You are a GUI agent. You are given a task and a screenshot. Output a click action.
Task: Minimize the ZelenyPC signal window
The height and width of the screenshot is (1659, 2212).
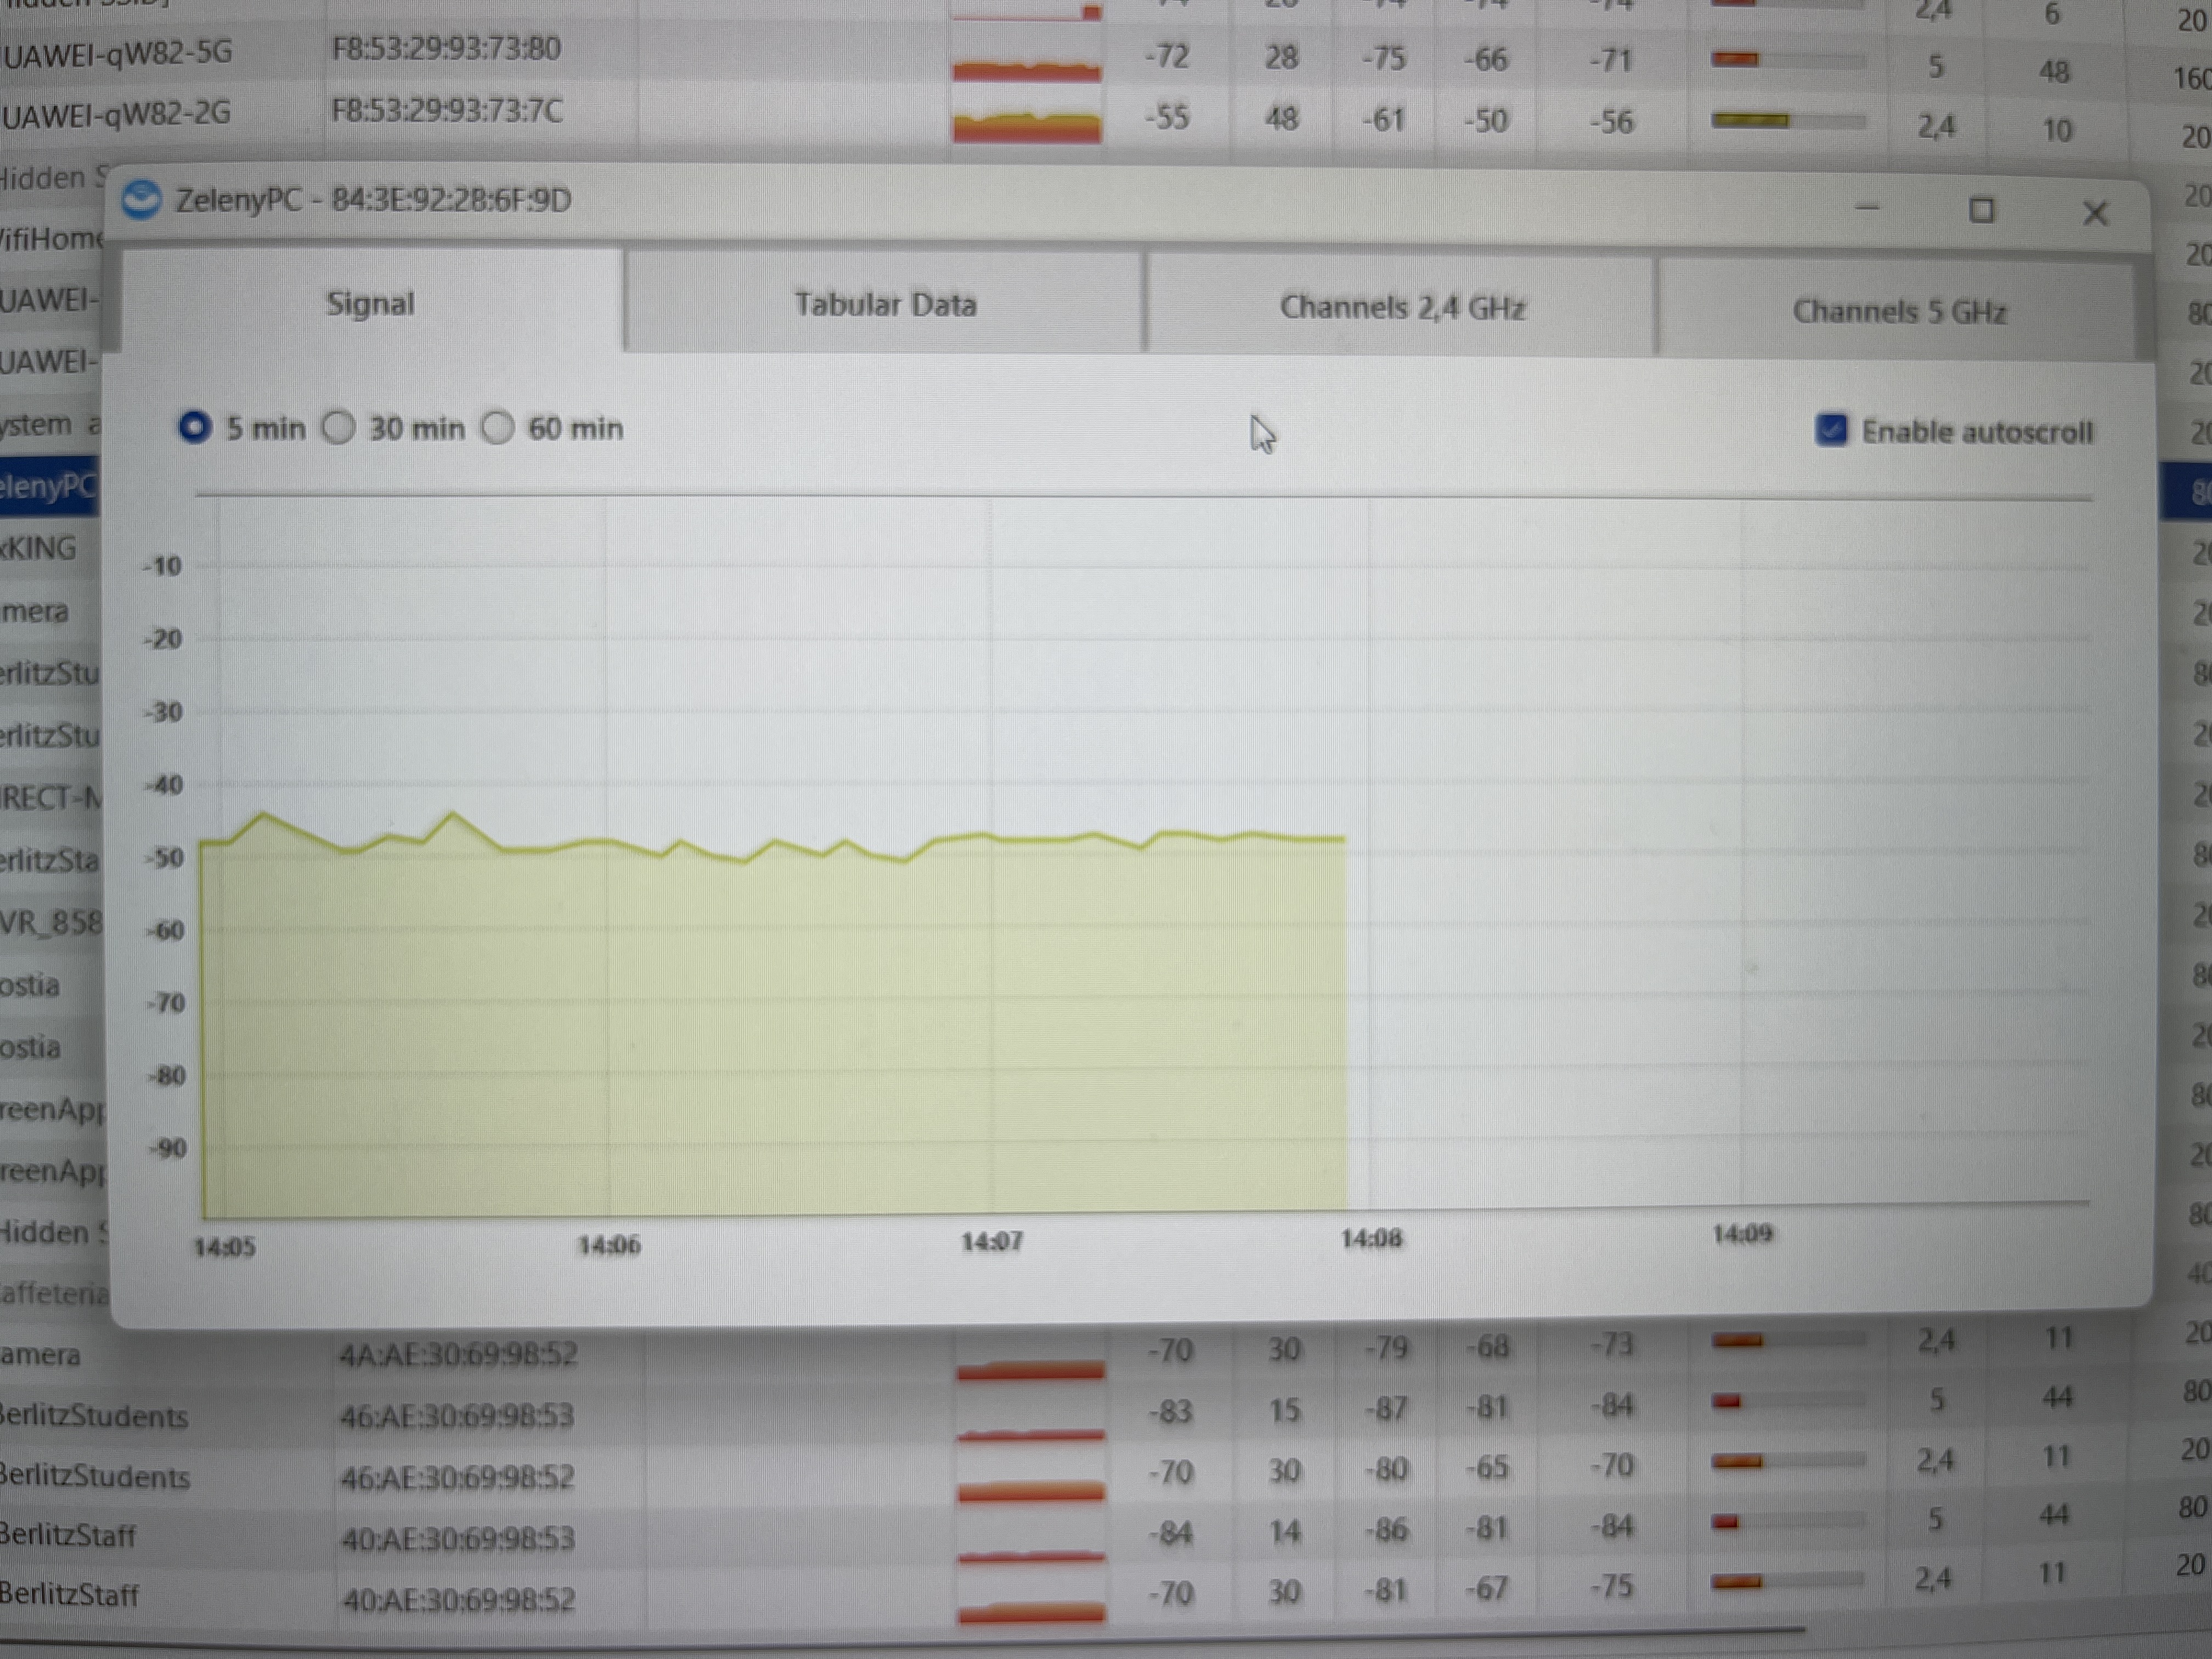(x=1867, y=208)
